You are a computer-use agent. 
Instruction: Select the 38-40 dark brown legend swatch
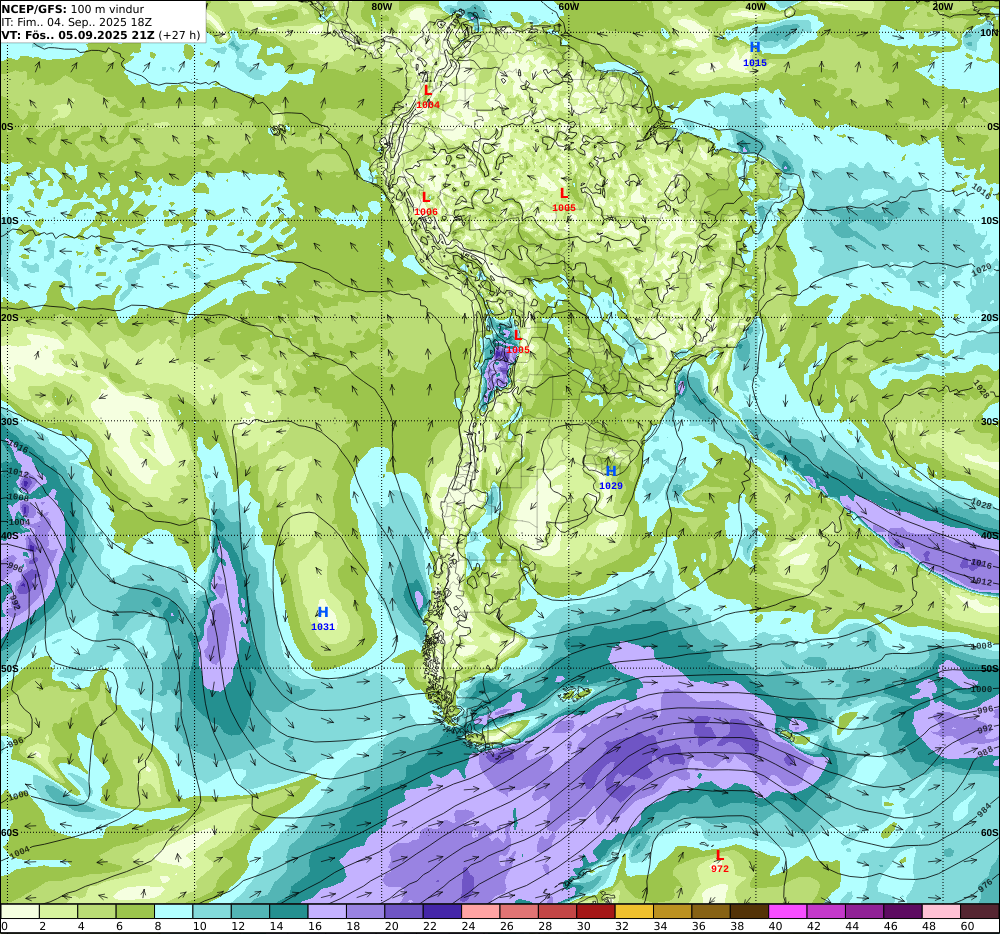[x=749, y=911]
